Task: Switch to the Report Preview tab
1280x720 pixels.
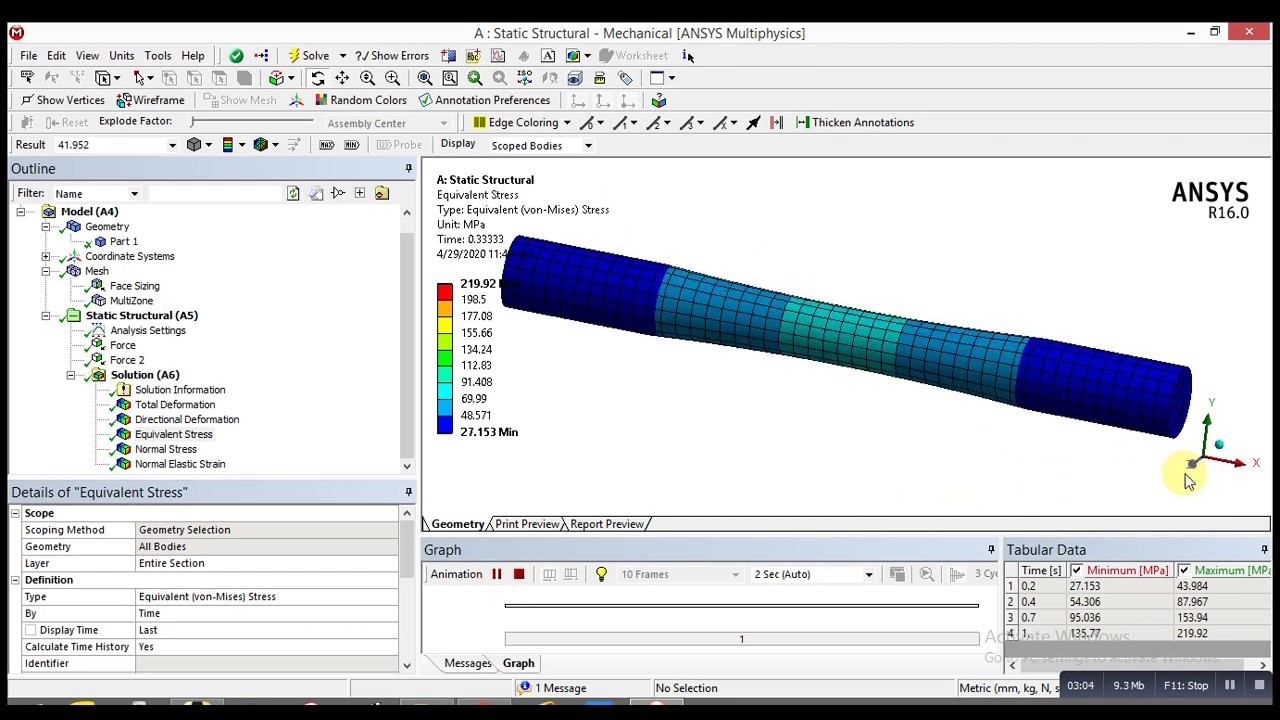Action: [606, 524]
